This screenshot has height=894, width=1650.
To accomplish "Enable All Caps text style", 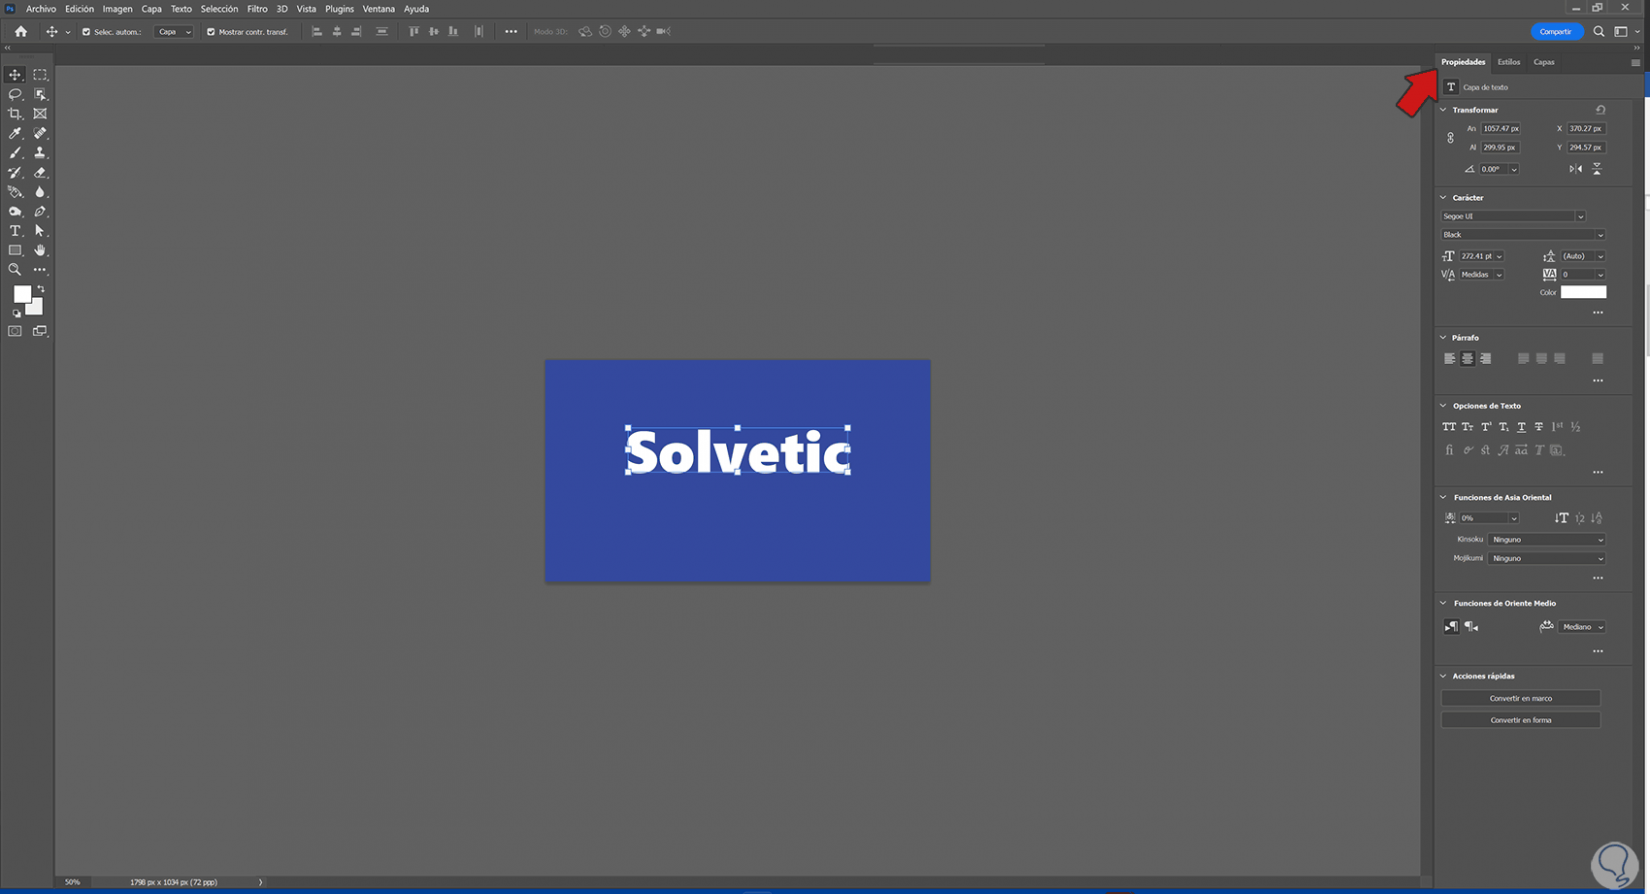I will point(1449,427).
